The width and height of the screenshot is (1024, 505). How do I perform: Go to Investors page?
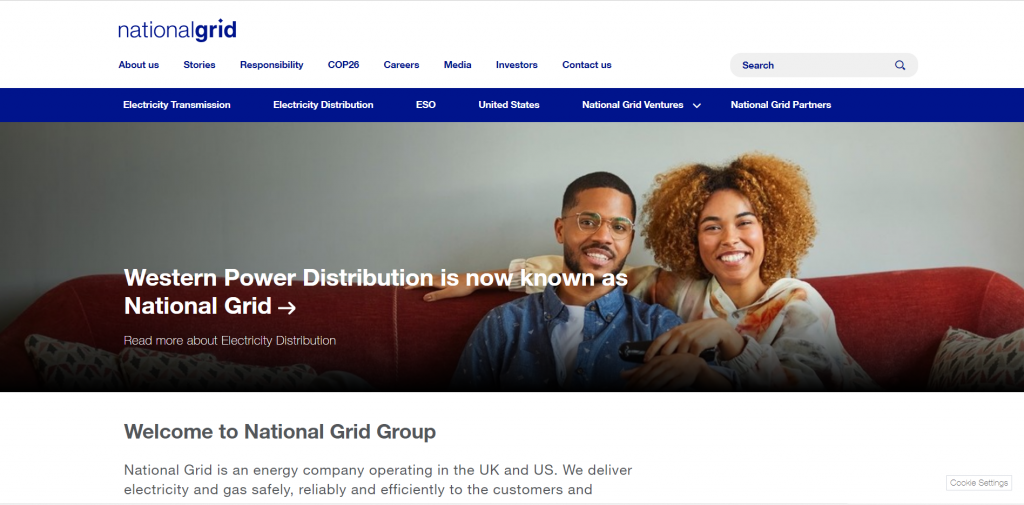pyautogui.click(x=517, y=65)
